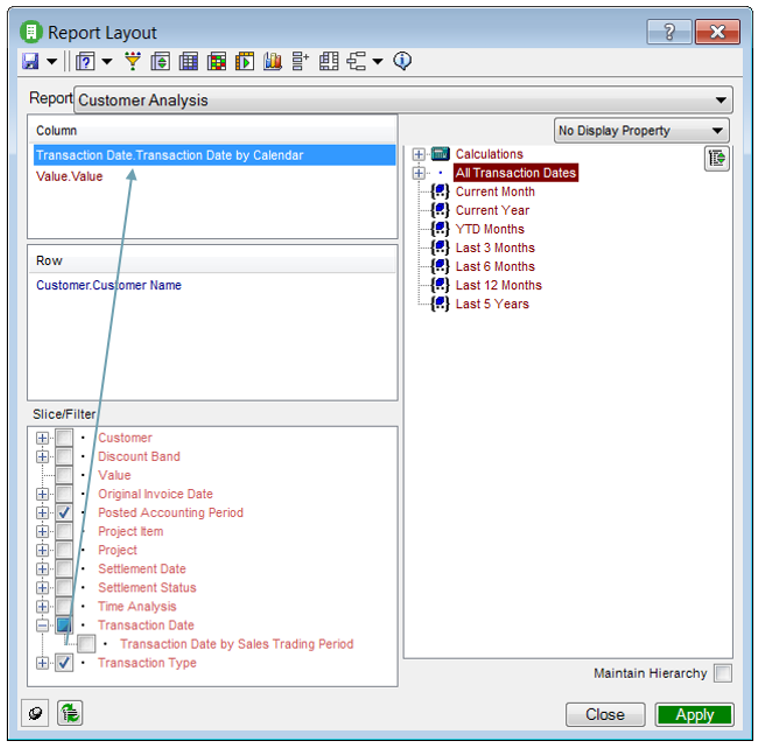Uncheck the Transaction Type checkbox
Image resolution: width=759 pixels, height=747 pixels.
pyautogui.click(x=64, y=663)
